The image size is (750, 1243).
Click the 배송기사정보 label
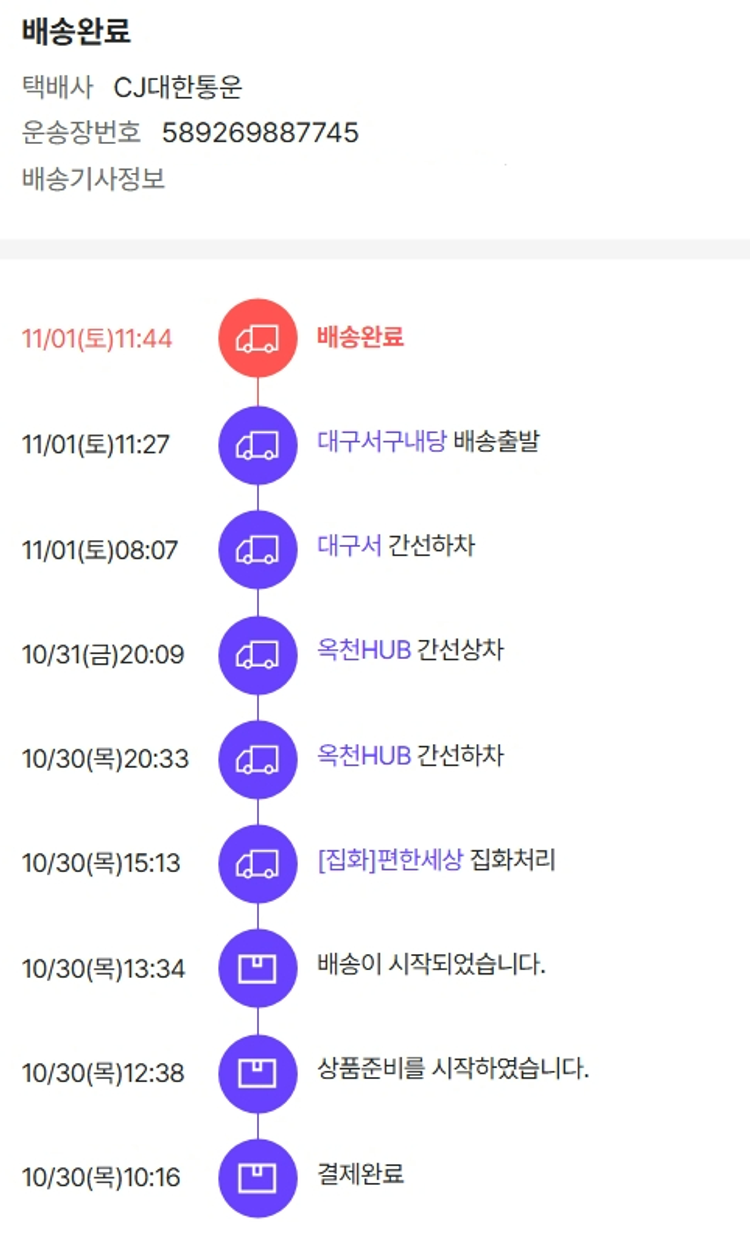point(93,180)
